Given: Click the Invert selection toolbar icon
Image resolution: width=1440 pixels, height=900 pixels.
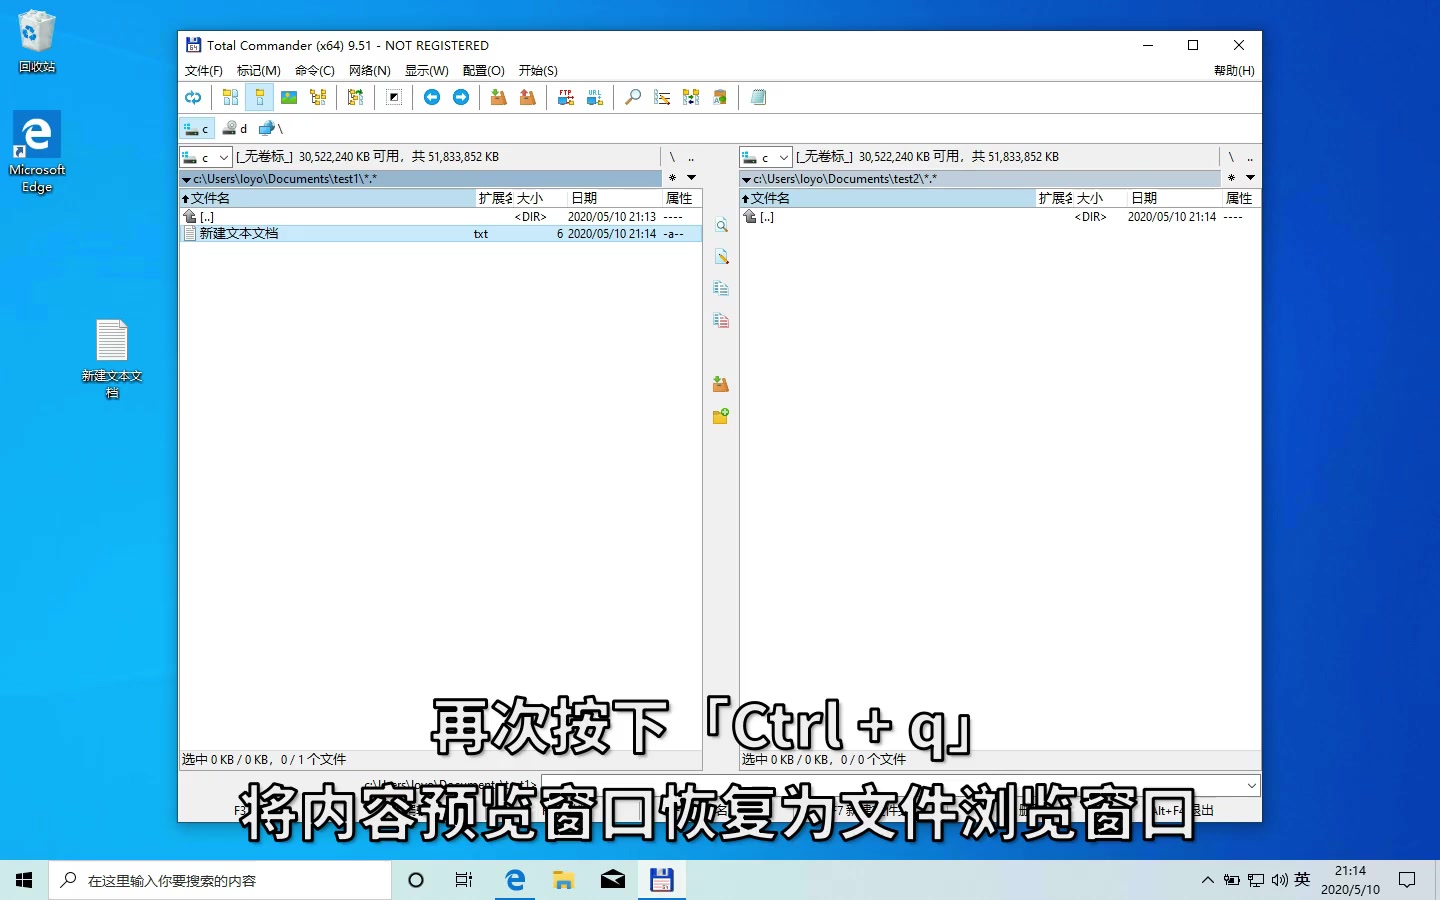Looking at the screenshot, I should coord(394,97).
